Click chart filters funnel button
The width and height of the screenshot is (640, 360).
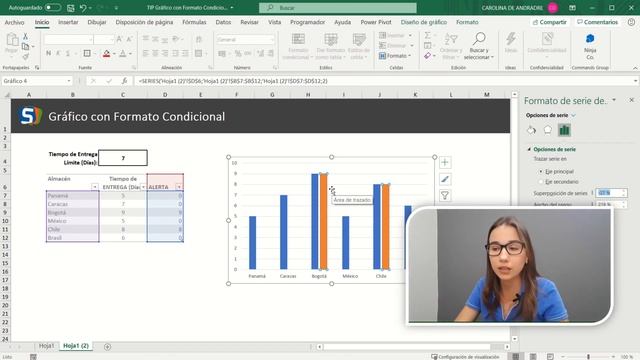[445, 196]
